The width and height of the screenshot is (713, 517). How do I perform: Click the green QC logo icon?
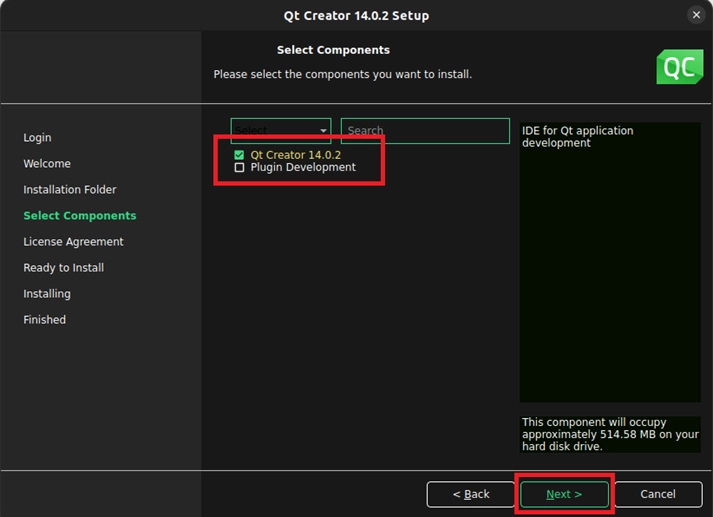[679, 66]
